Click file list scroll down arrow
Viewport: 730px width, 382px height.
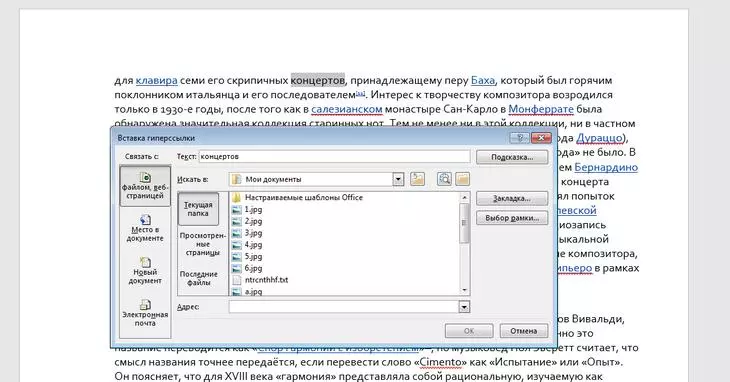point(464,290)
